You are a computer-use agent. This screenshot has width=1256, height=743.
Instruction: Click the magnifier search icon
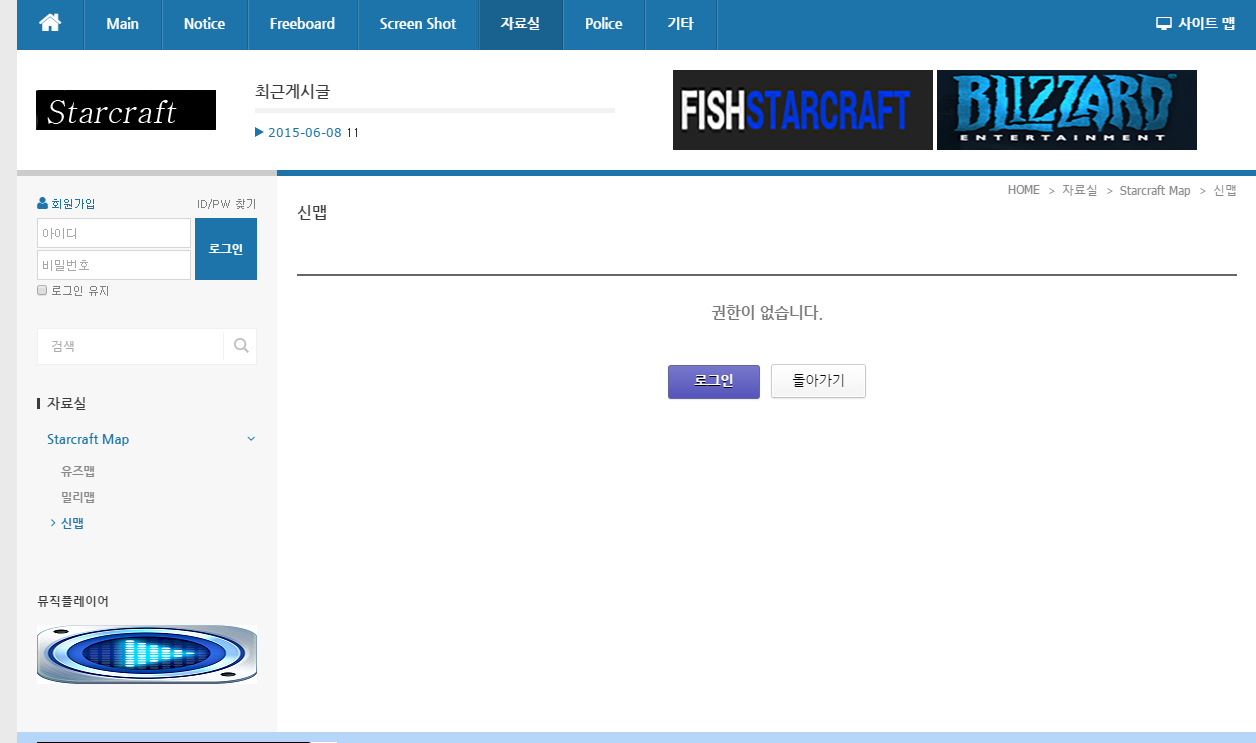click(241, 346)
